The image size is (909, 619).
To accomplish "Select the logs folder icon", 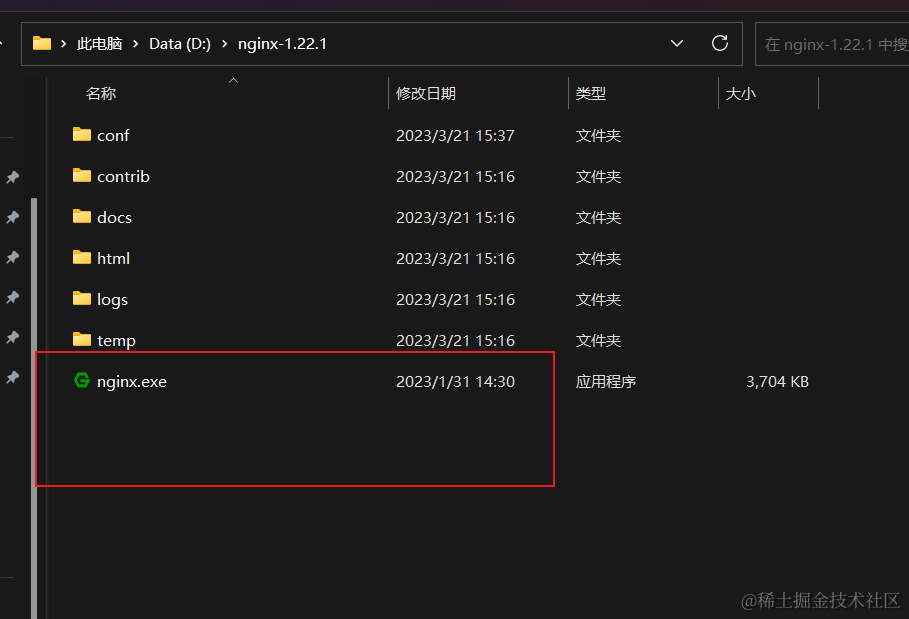I will coord(82,298).
